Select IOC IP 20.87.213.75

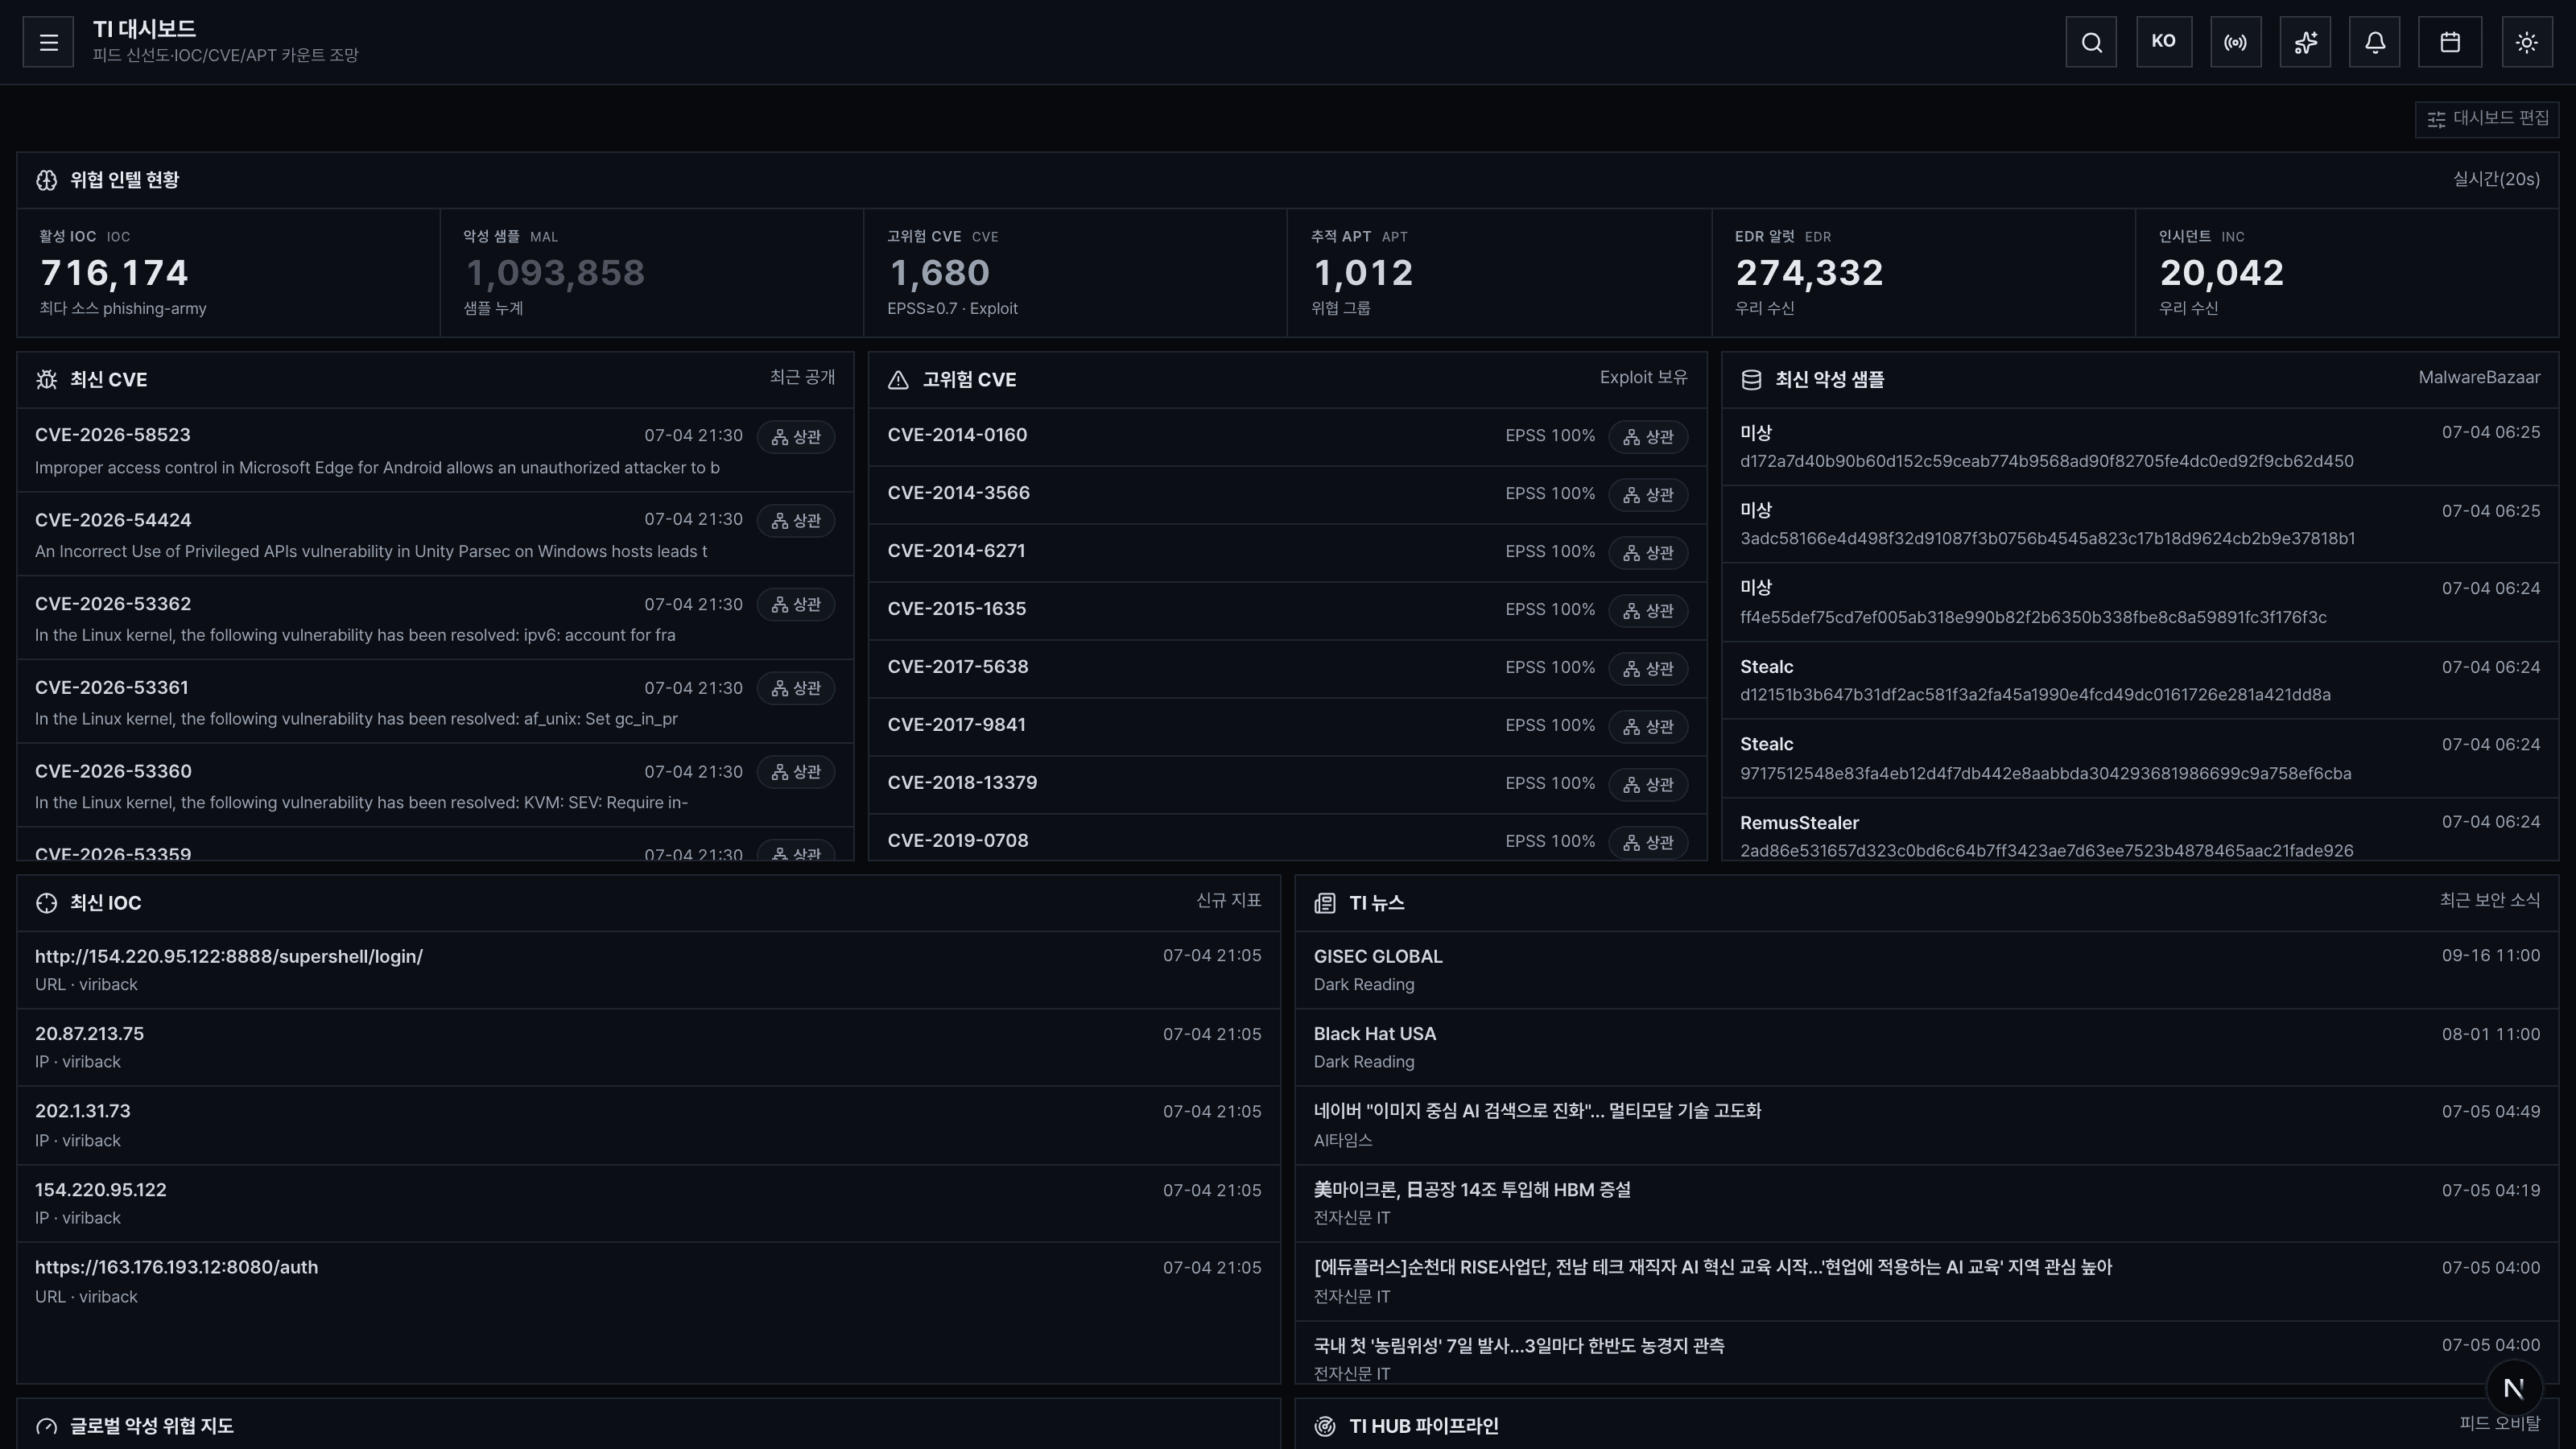[x=648, y=1047]
